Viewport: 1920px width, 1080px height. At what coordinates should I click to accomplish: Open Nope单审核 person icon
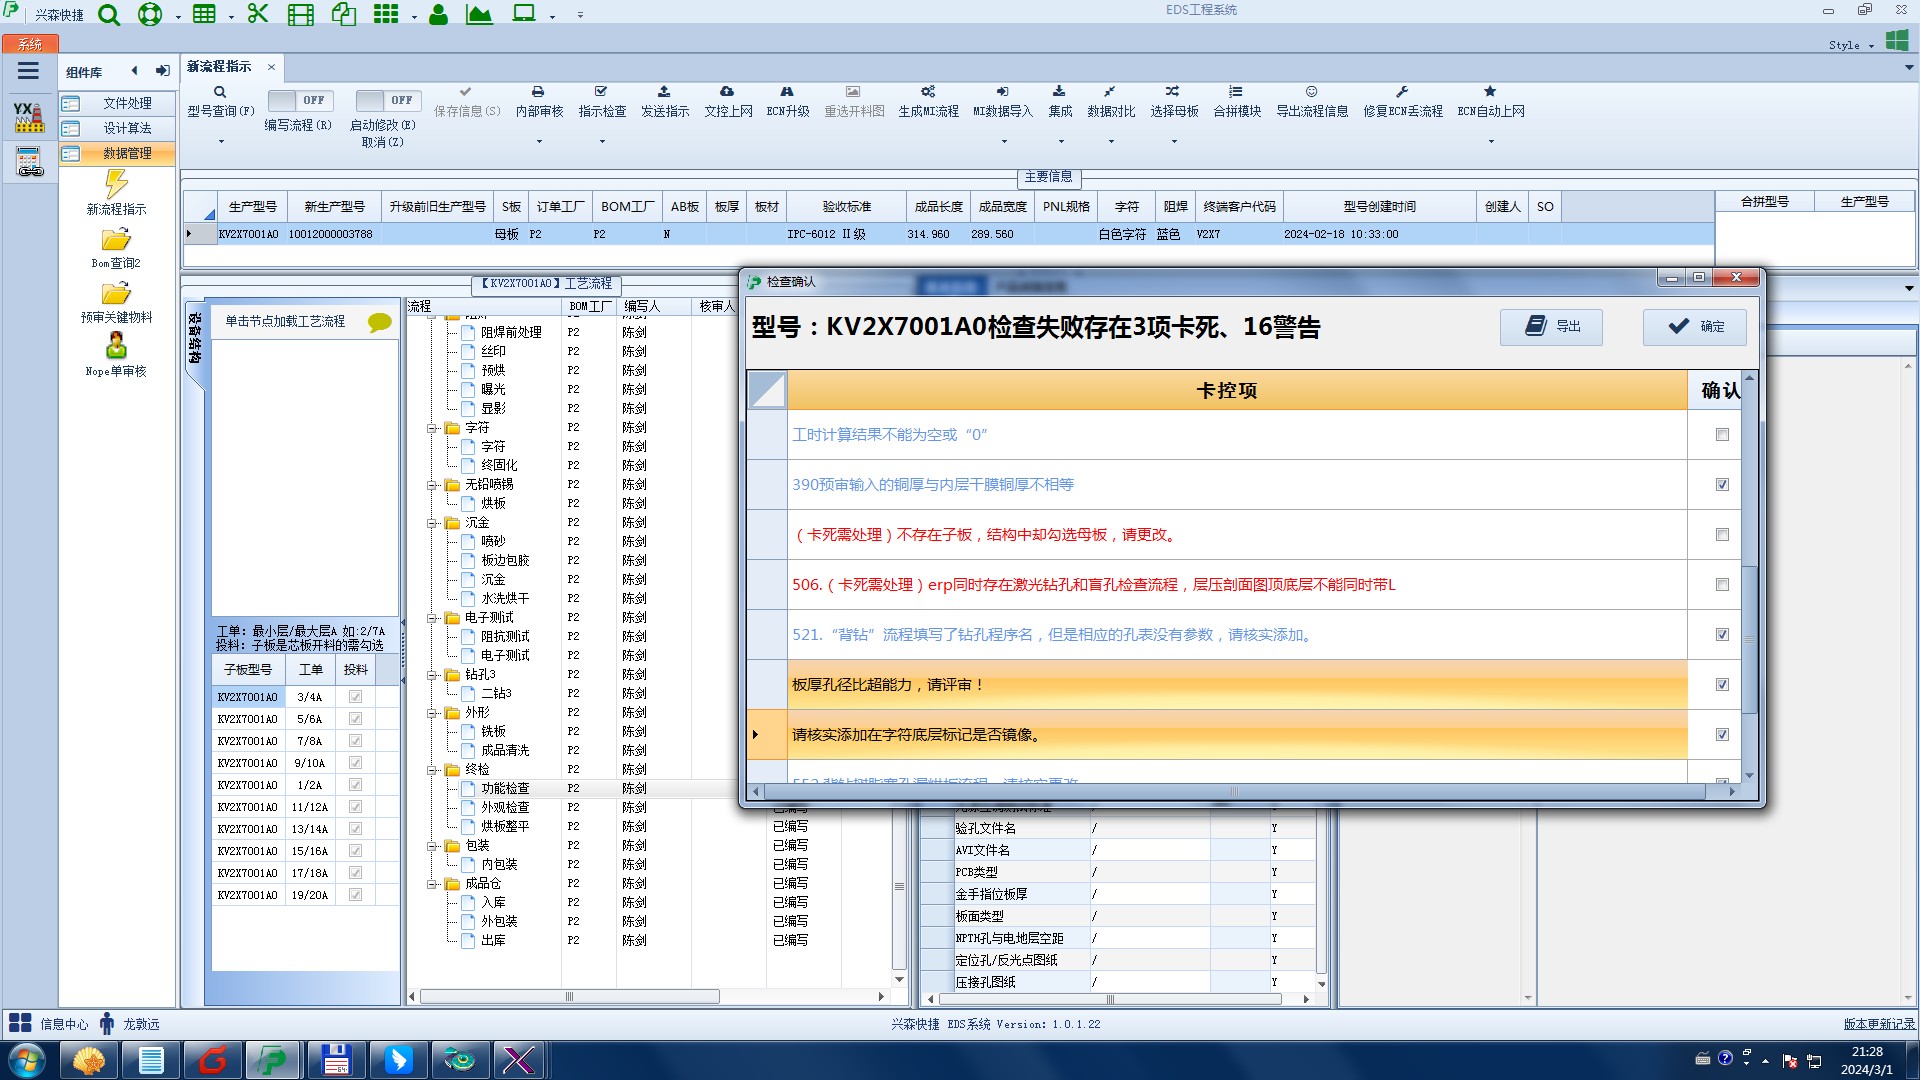[116, 347]
